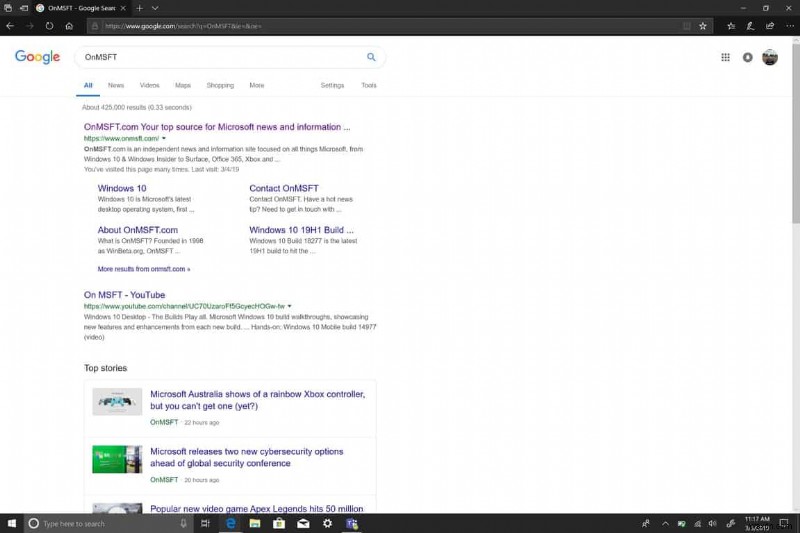Open the volume control in system tray
The height and width of the screenshot is (533, 800).
tap(713, 523)
